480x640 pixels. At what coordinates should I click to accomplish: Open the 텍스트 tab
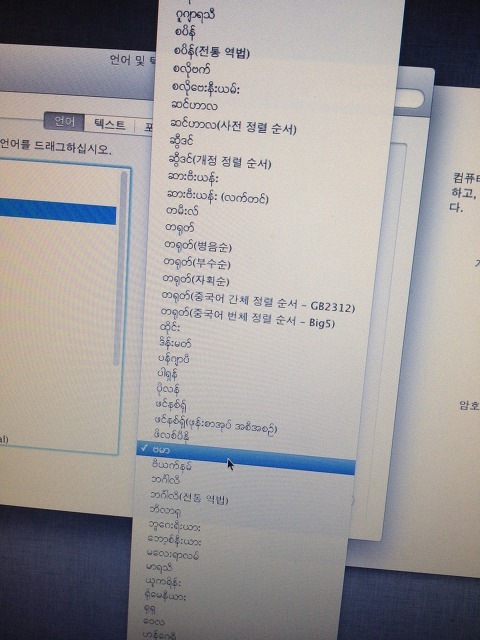click(x=109, y=124)
